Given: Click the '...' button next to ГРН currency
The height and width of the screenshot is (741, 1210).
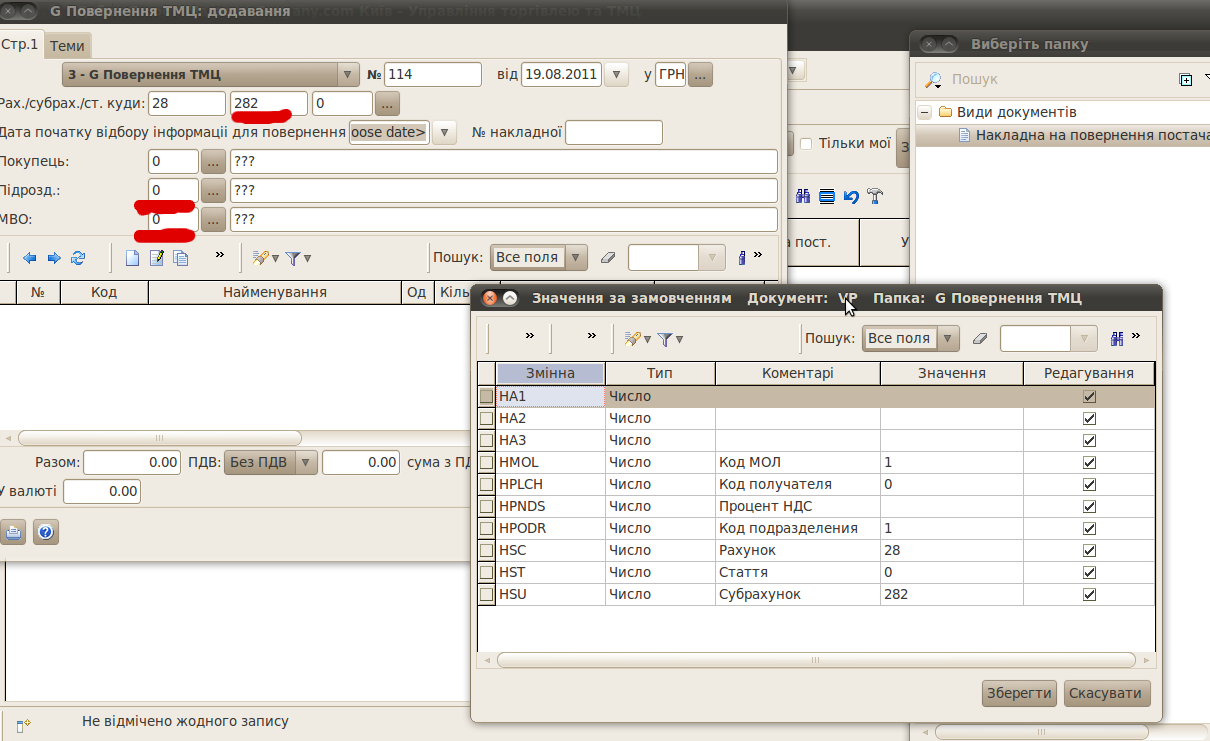Looking at the screenshot, I should [700, 75].
